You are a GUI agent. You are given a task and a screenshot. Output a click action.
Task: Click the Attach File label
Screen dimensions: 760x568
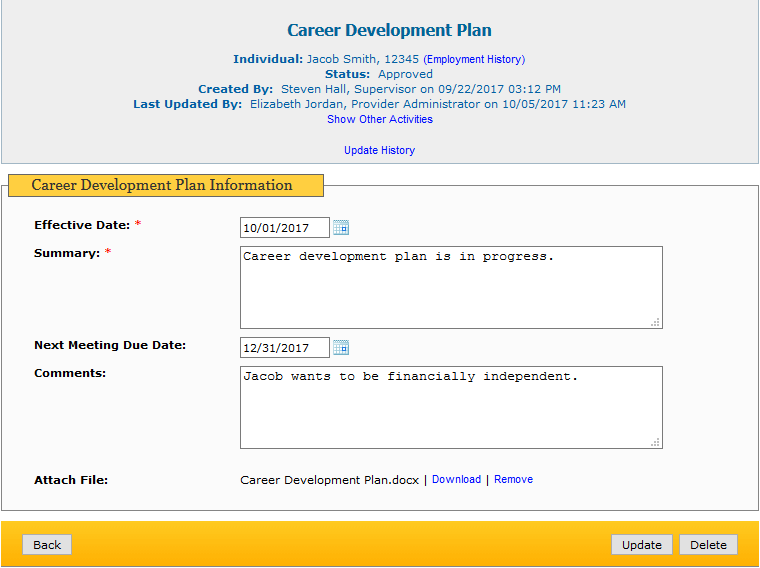point(71,480)
